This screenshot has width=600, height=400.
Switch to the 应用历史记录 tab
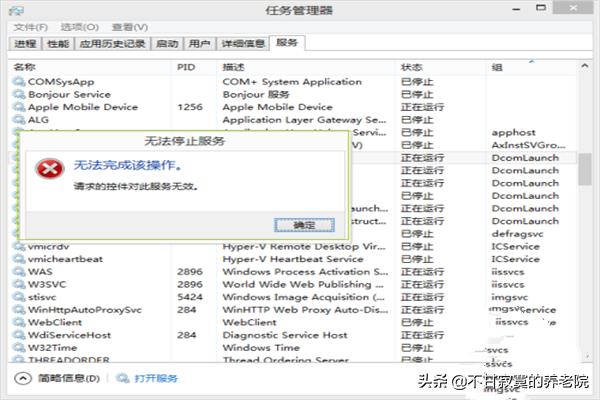click(112, 44)
